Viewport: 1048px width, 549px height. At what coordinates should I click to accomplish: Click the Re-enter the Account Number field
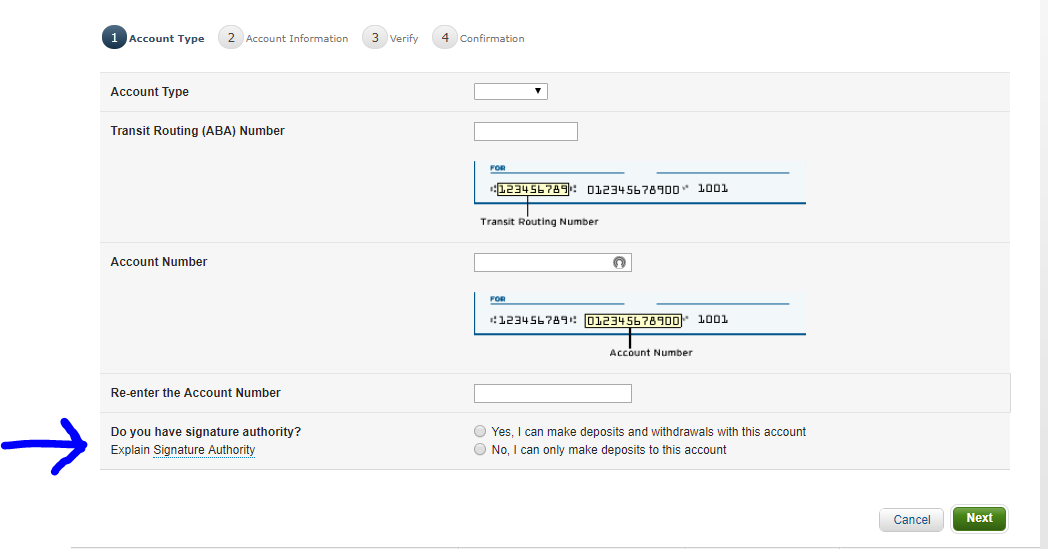[x=552, y=393]
